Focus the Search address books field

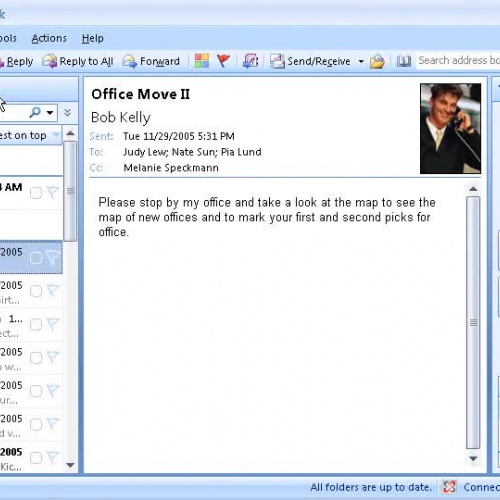(458, 61)
